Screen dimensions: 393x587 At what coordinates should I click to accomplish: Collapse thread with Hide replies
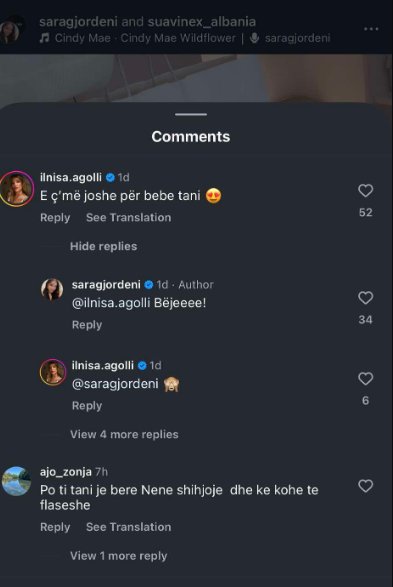tap(103, 246)
